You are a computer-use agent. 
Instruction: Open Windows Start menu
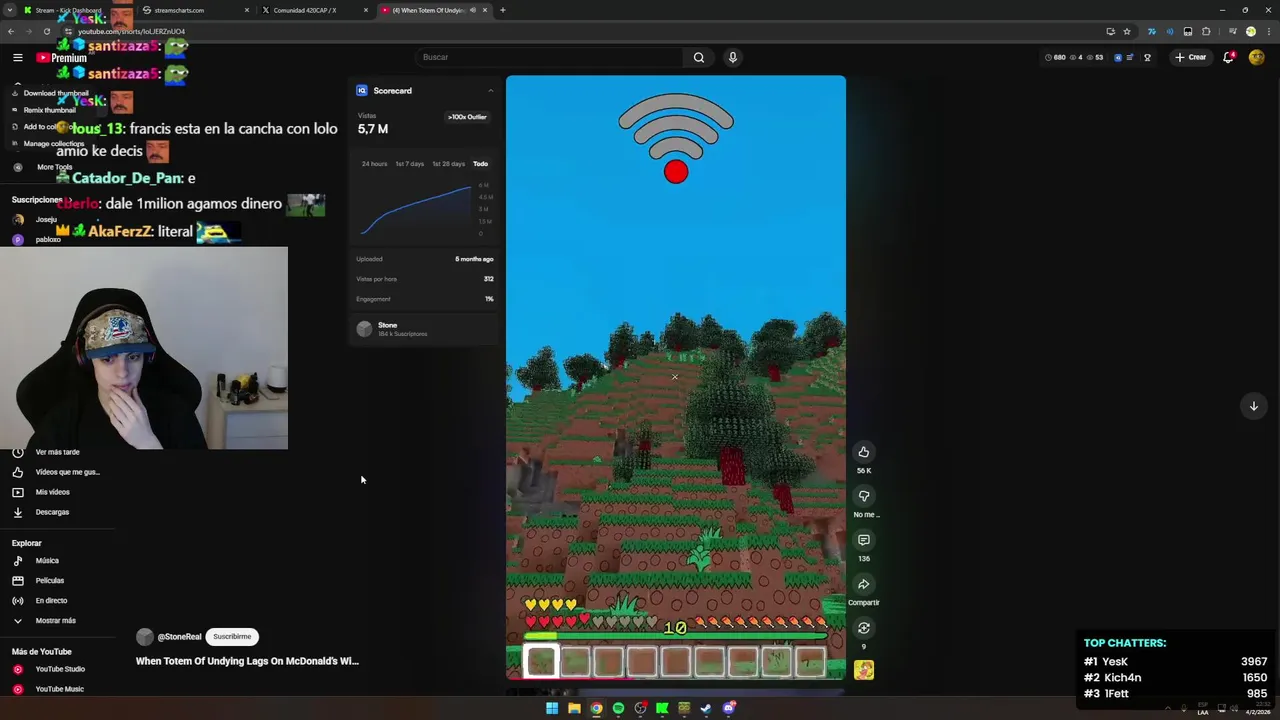552,708
